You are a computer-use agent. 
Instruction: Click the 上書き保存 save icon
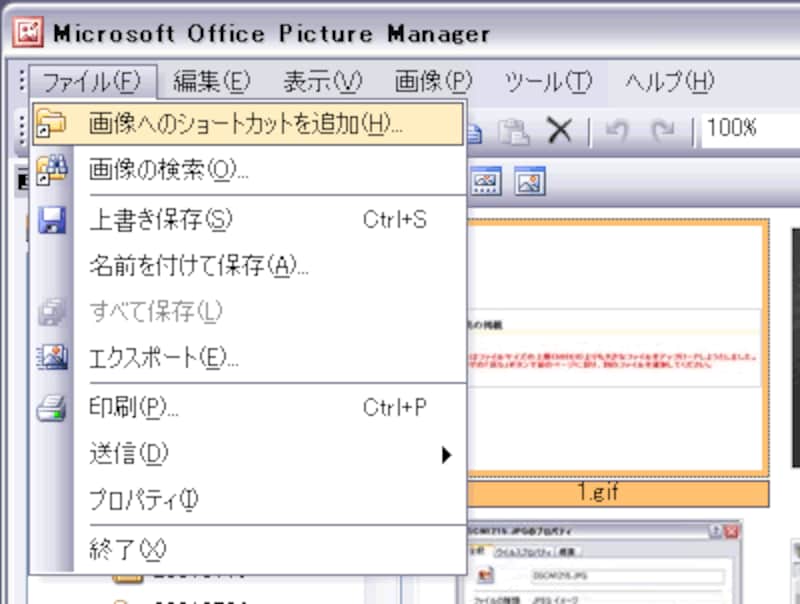52,220
